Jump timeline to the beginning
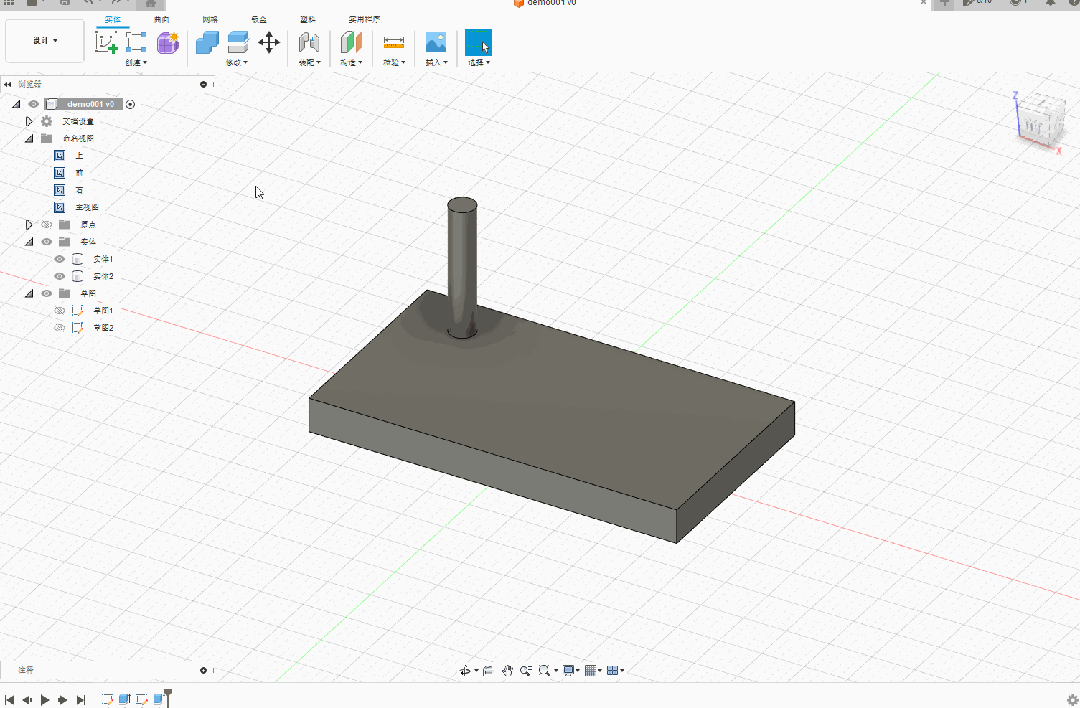The width and height of the screenshot is (1080, 708). pyautogui.click(x=9, y=700)
